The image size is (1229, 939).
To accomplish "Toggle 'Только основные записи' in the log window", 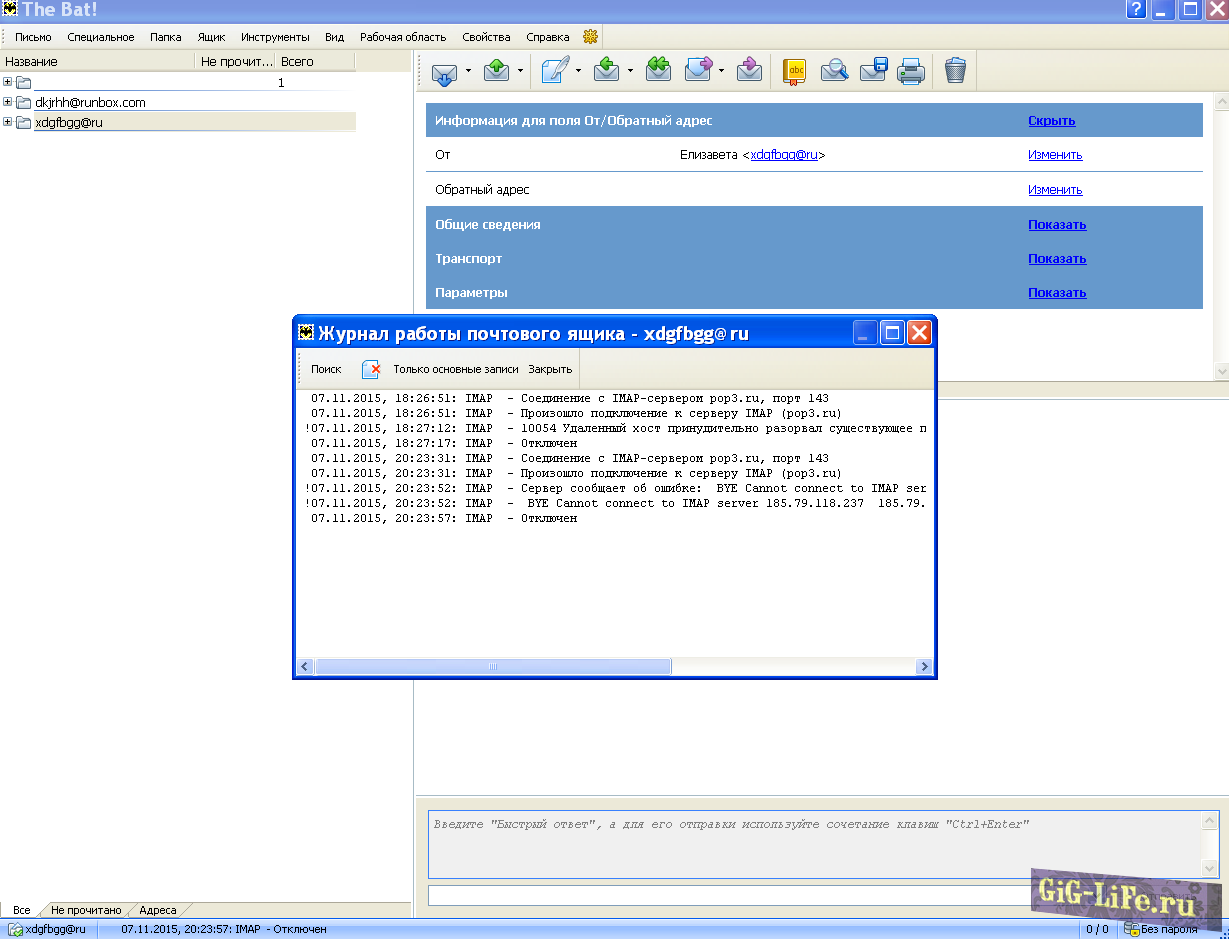I will coord(455,369).
